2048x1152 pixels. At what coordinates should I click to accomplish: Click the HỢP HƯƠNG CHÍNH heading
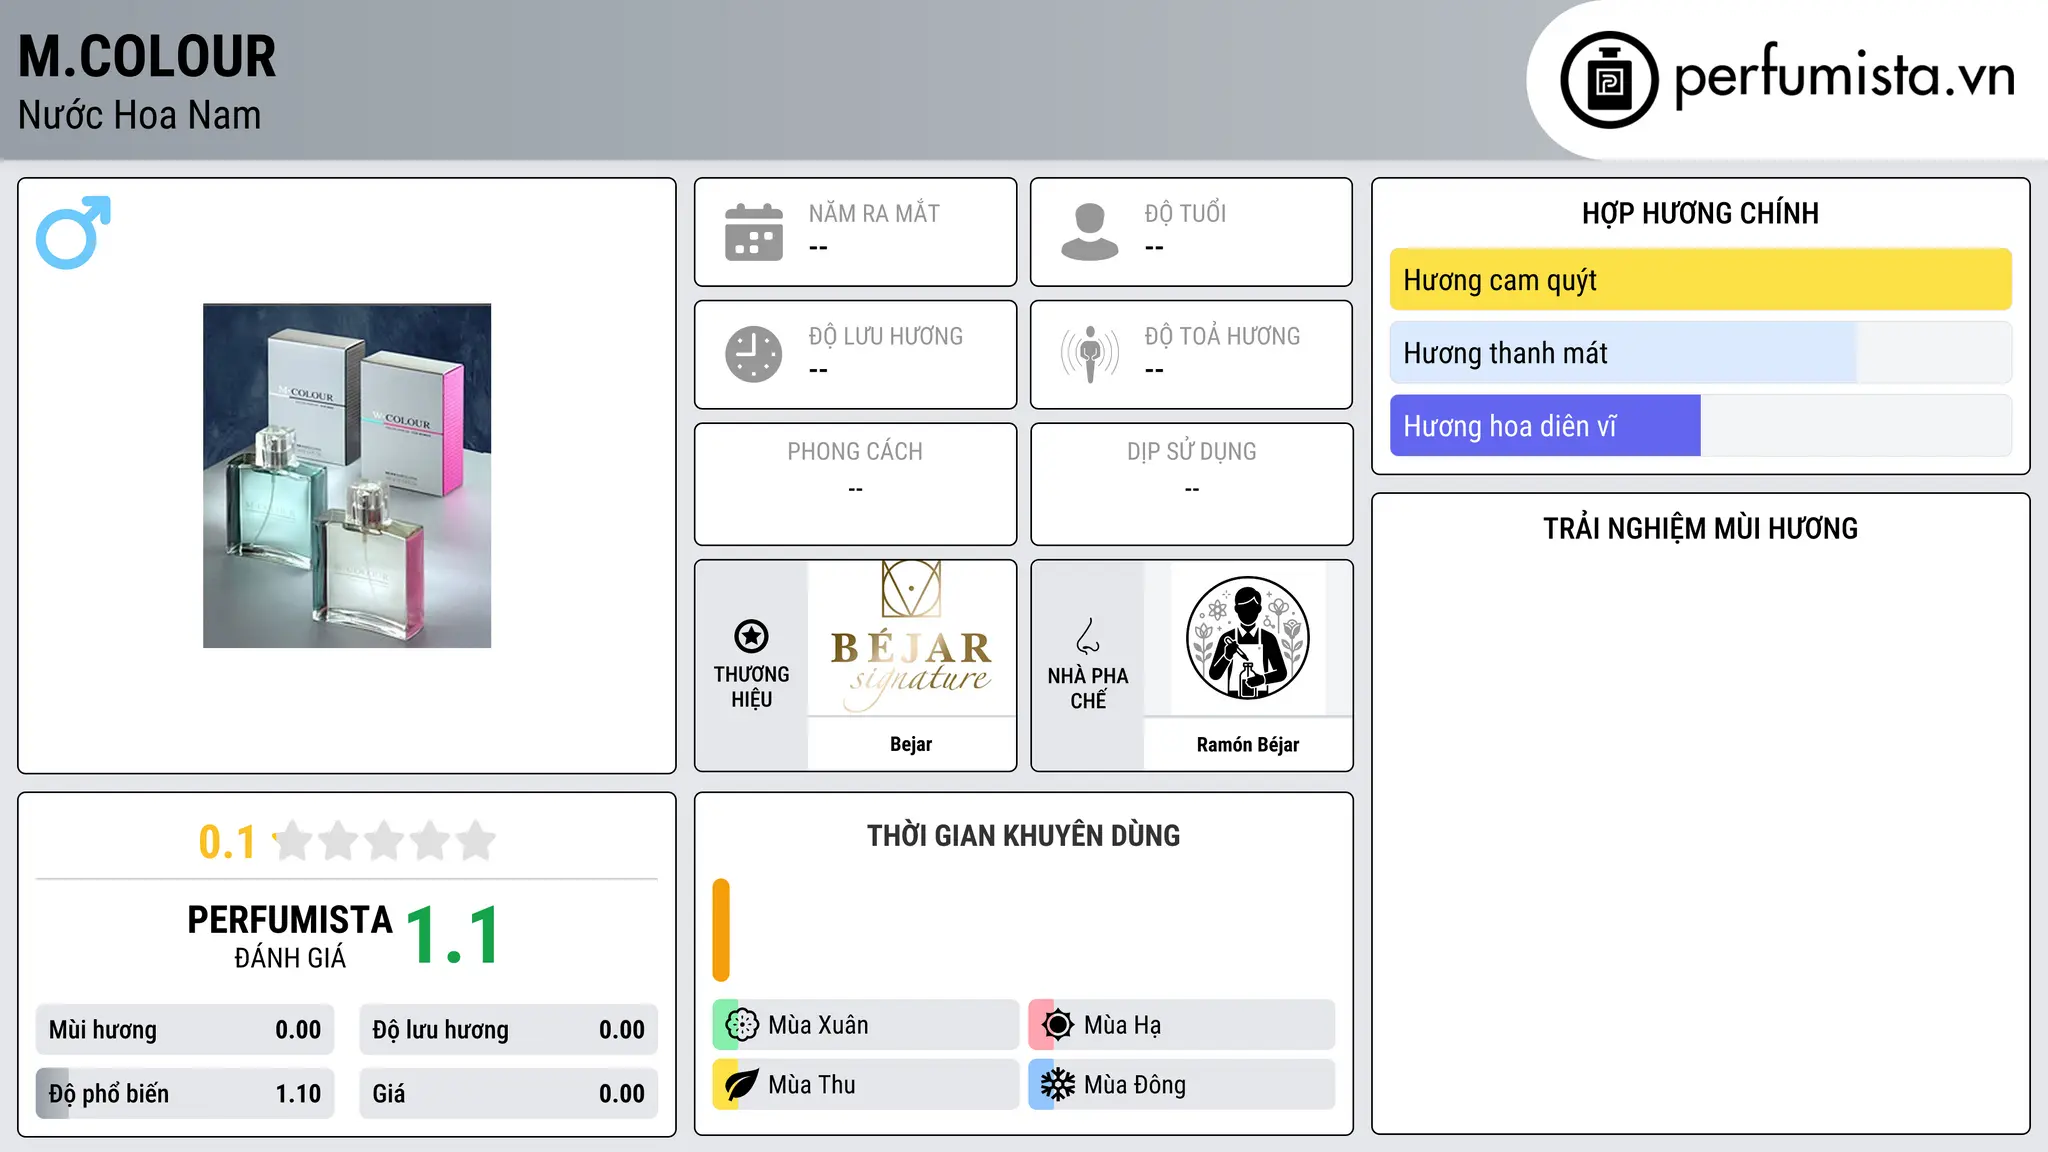[1700, 213]
